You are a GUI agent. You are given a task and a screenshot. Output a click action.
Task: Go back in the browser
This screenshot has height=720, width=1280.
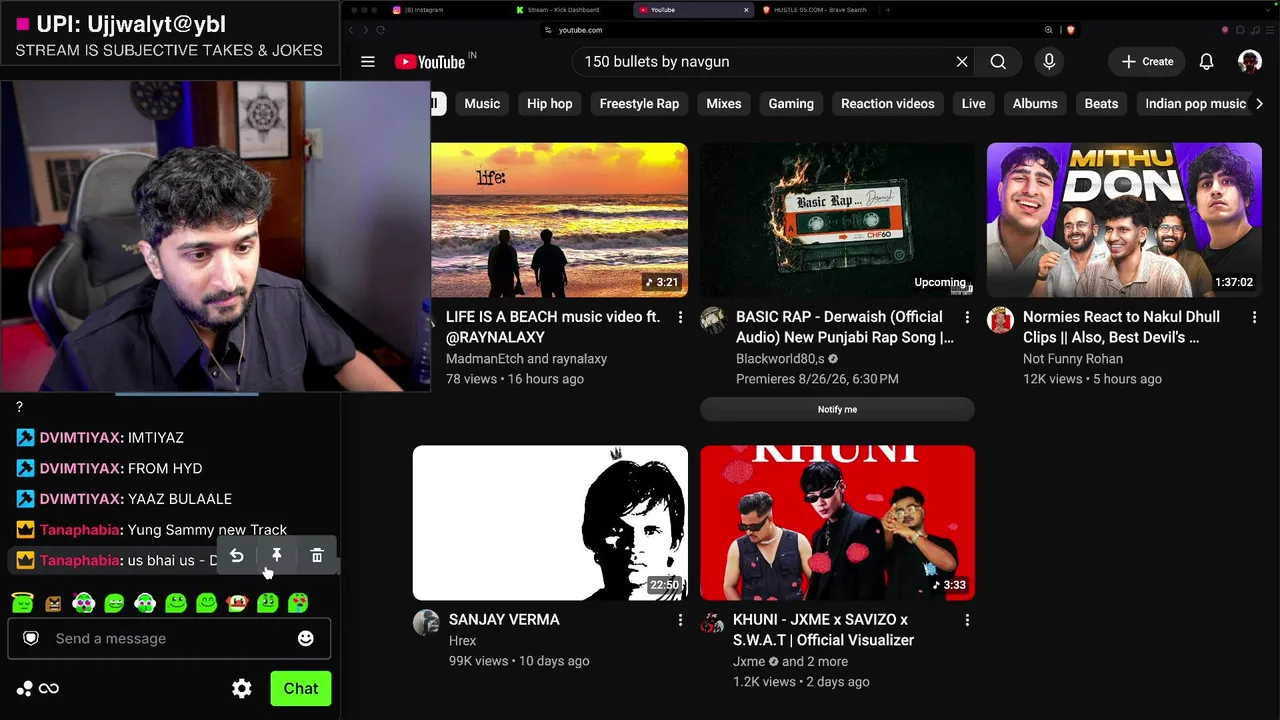(351, 30)
